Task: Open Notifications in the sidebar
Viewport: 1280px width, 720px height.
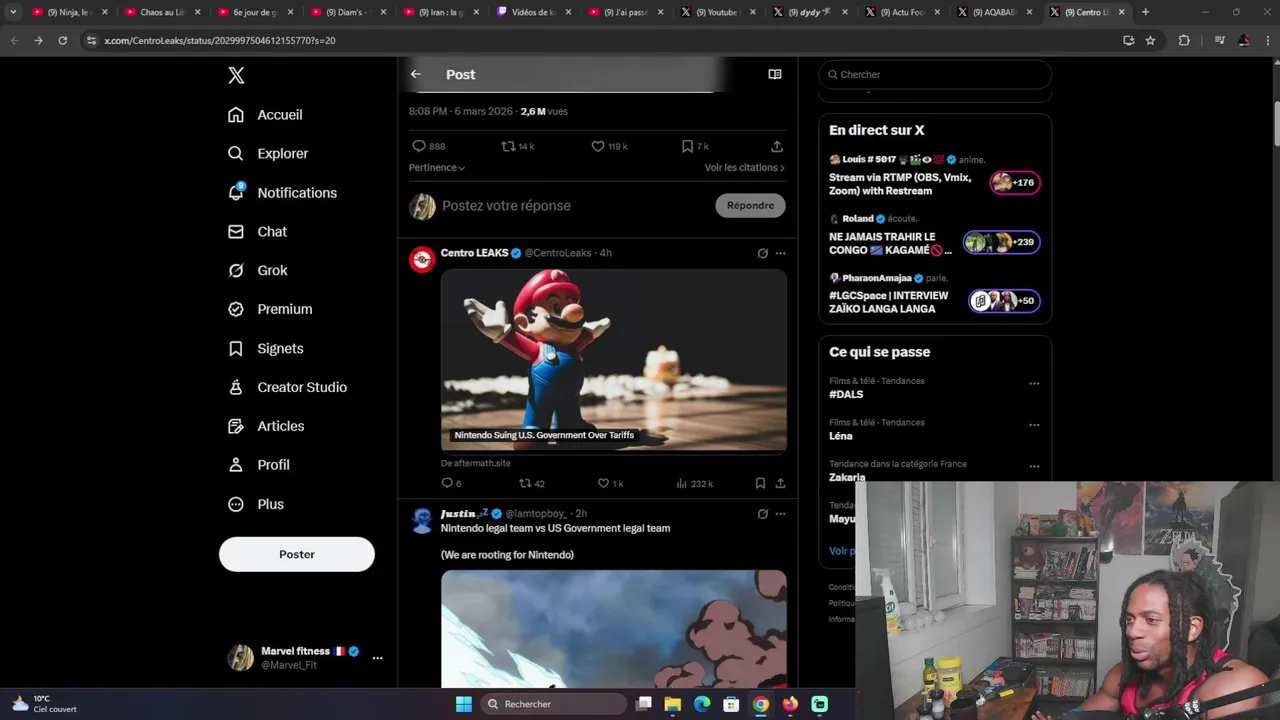Action: [282, 192]
